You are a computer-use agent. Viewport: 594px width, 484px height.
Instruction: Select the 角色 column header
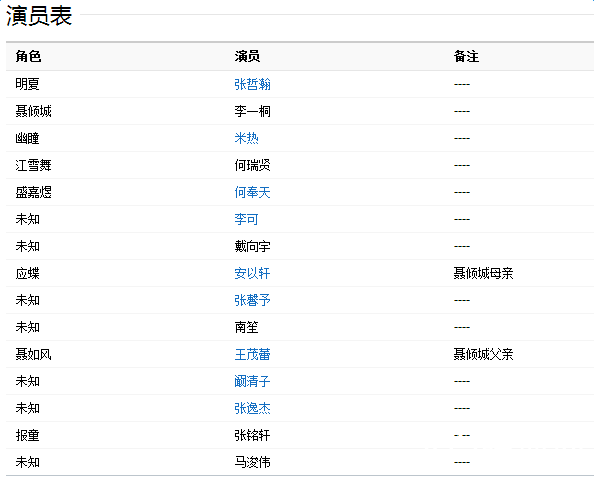(28, 56)
